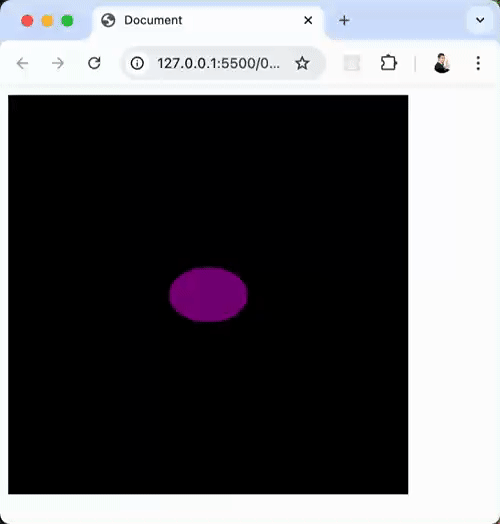Open the Chrome profile avatar
This screenshot has height=524, width=500.
coord(442,63)
